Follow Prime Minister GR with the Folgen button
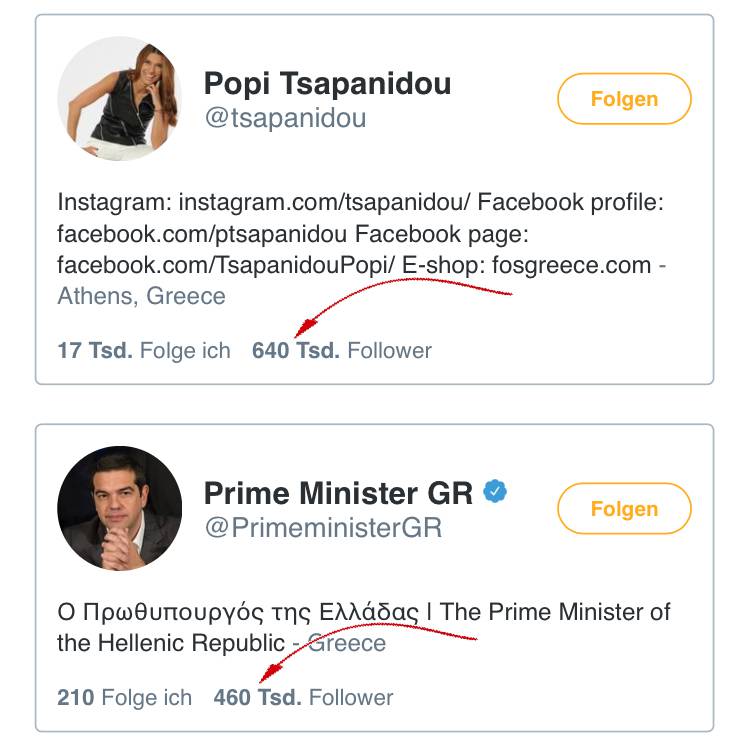The image size is (750, 753). click(x=624, y=509)
